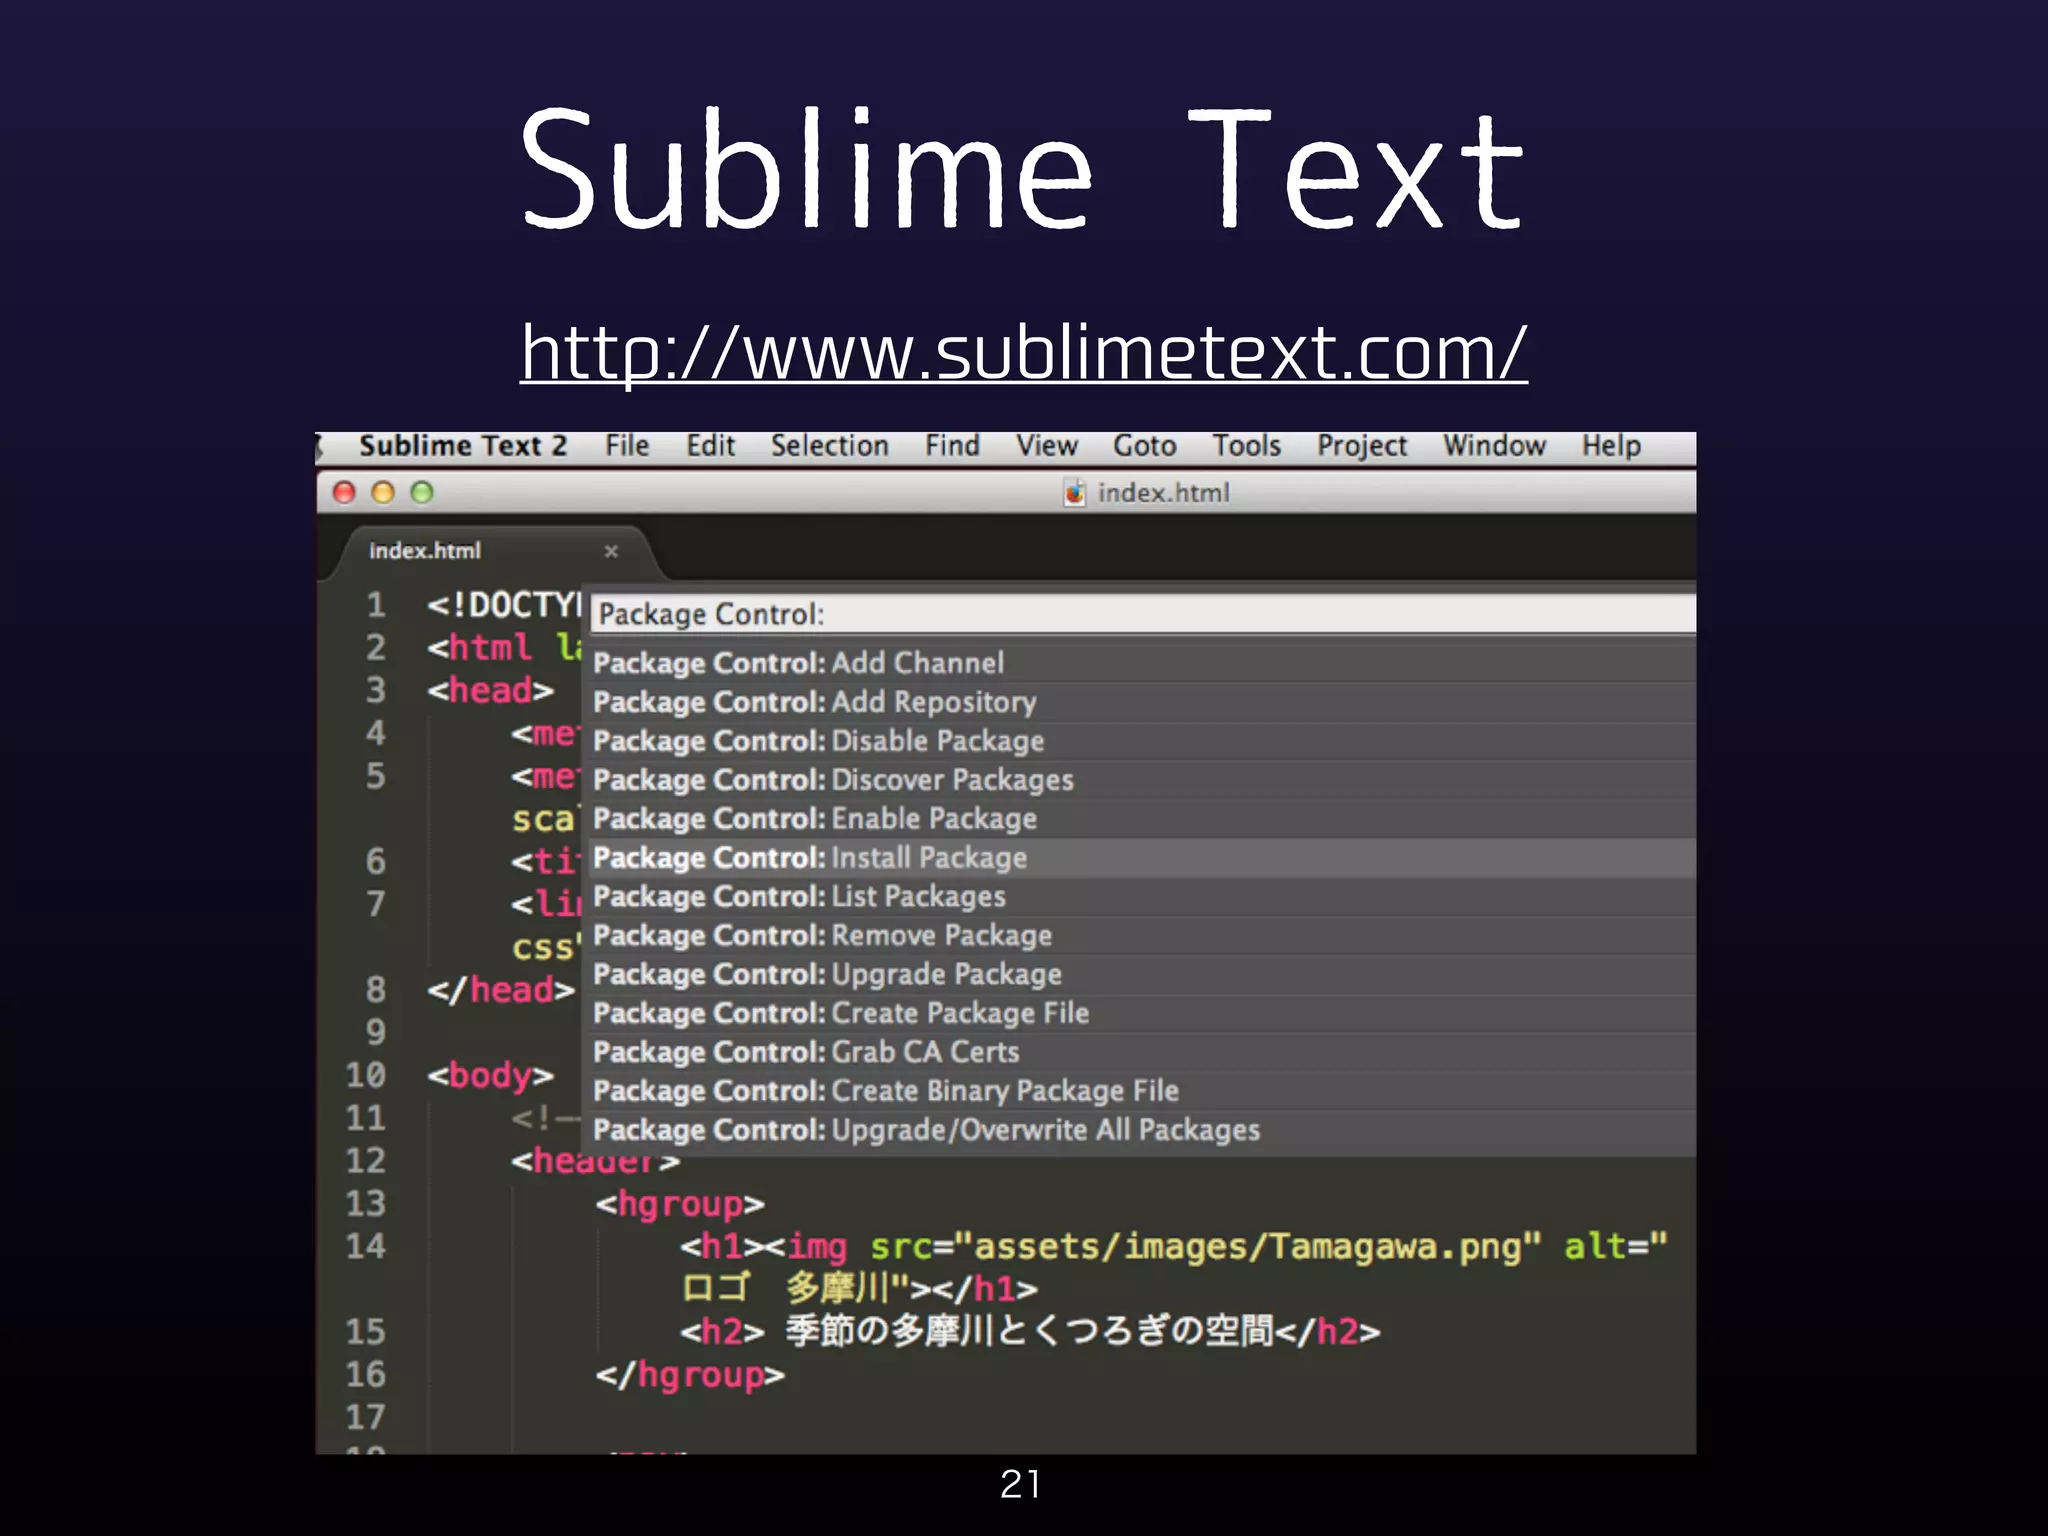Open the Project menu
Screen dimensions: 2048x1536
point(1361,446)
